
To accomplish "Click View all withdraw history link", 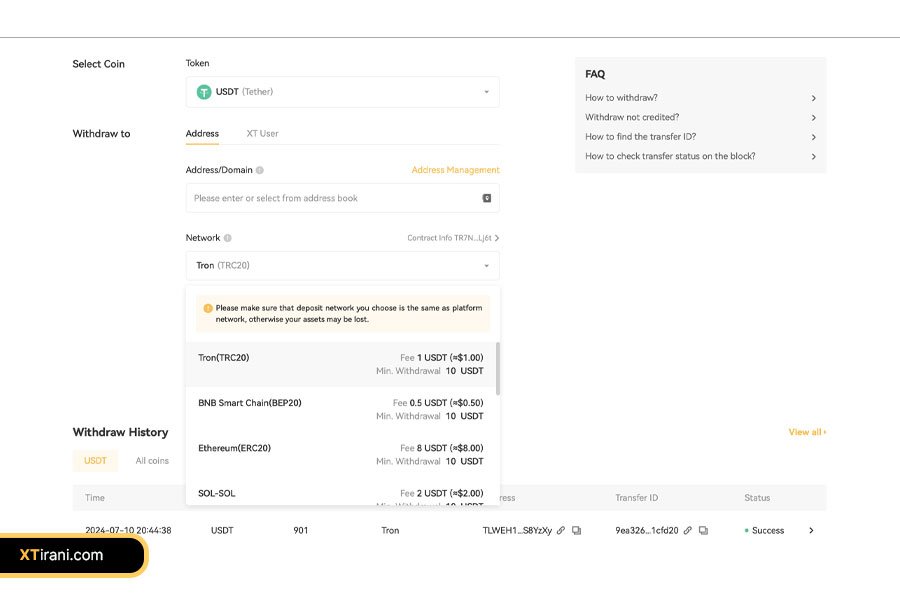I will pyautogui.click(x=807, y=432).
